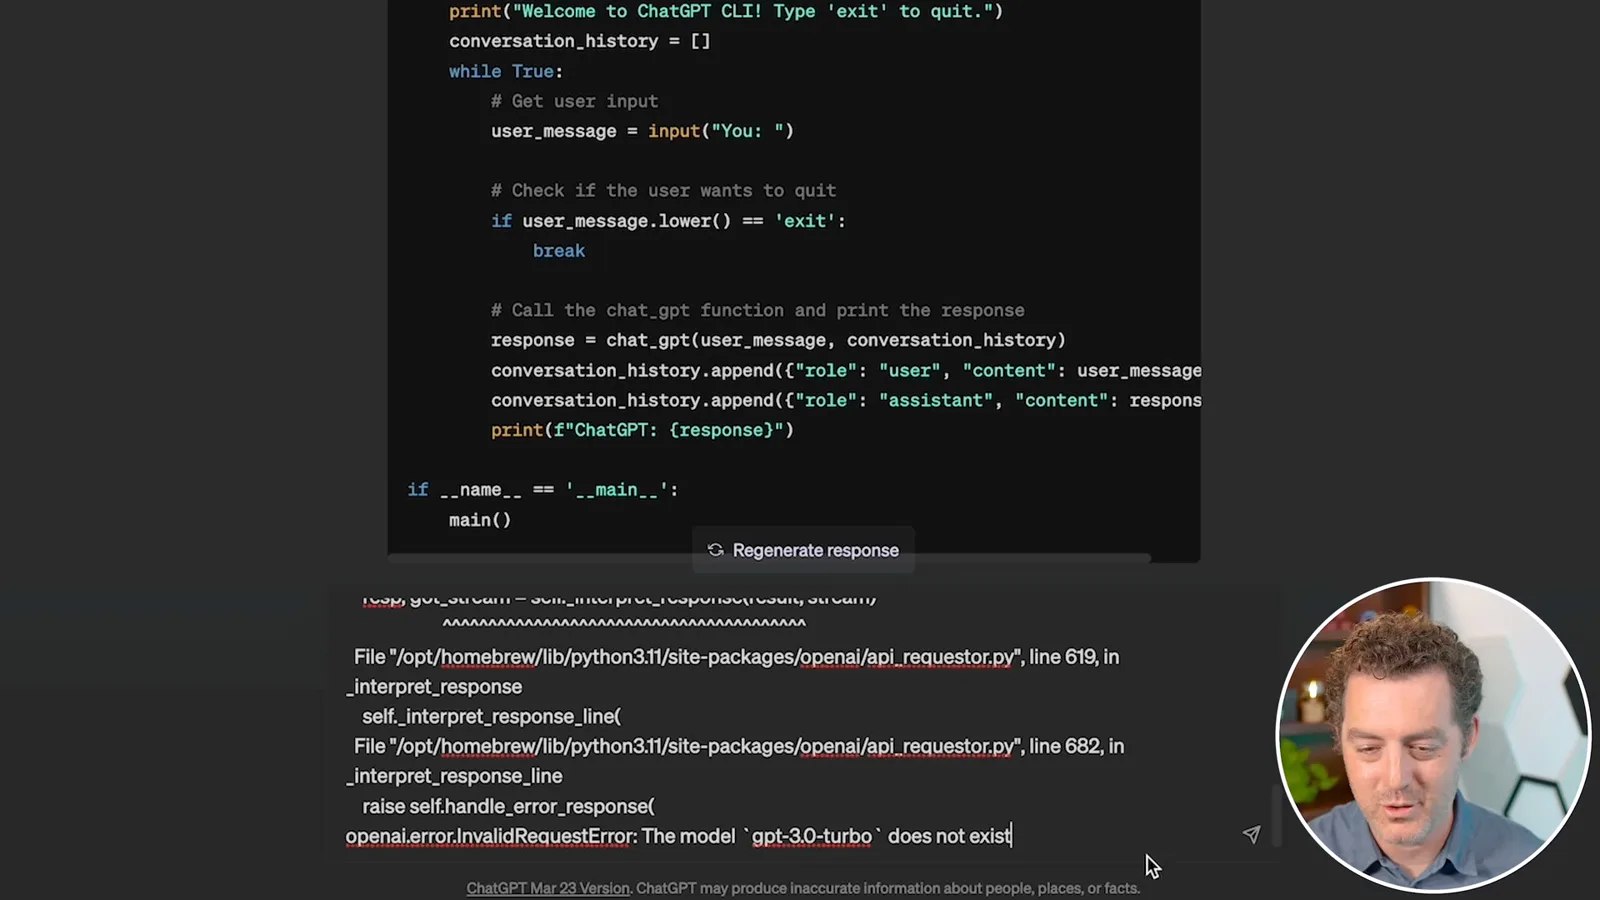The image size is (1600, 900).
Task: Click the 'break' keyword in the code
Action: click(559, 251)
